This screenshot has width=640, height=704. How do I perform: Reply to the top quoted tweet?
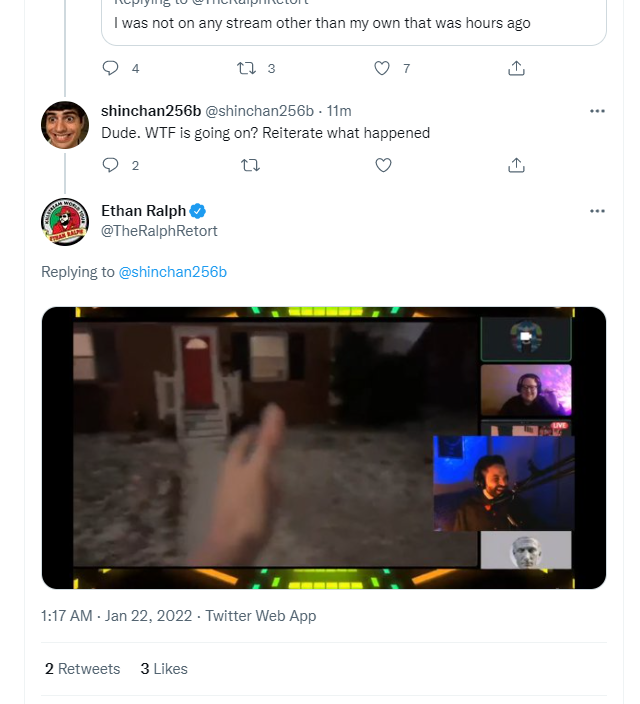(x=110, y=68)
